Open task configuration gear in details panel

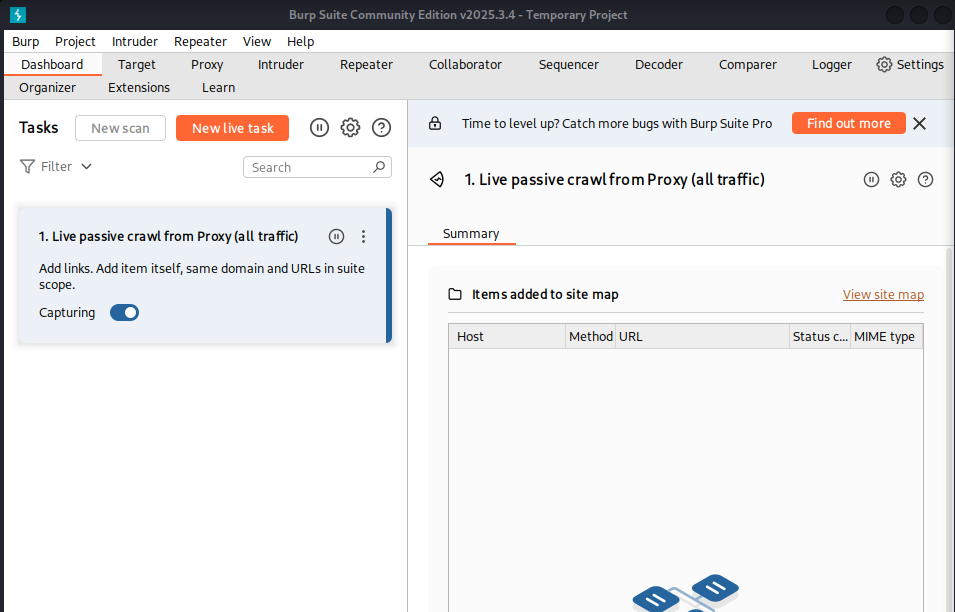(x=898, y=180)
